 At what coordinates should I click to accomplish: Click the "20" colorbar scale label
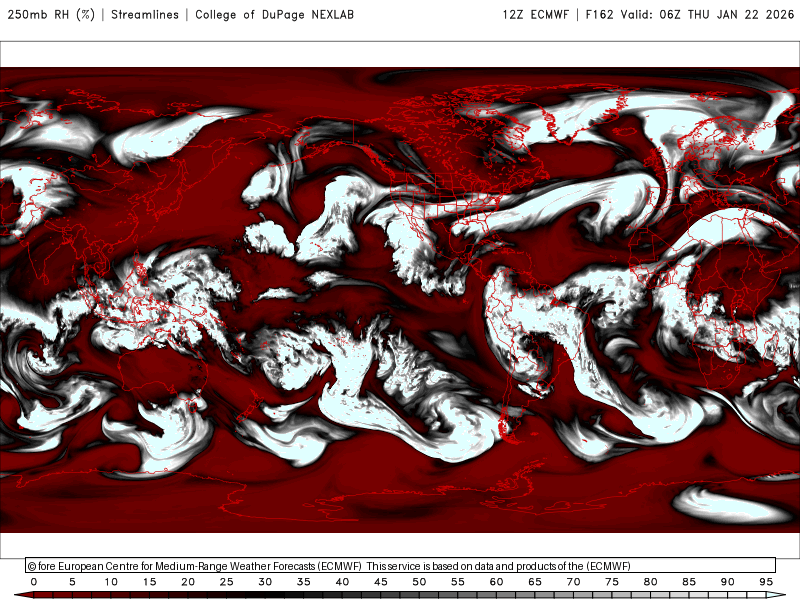(188, 582)
